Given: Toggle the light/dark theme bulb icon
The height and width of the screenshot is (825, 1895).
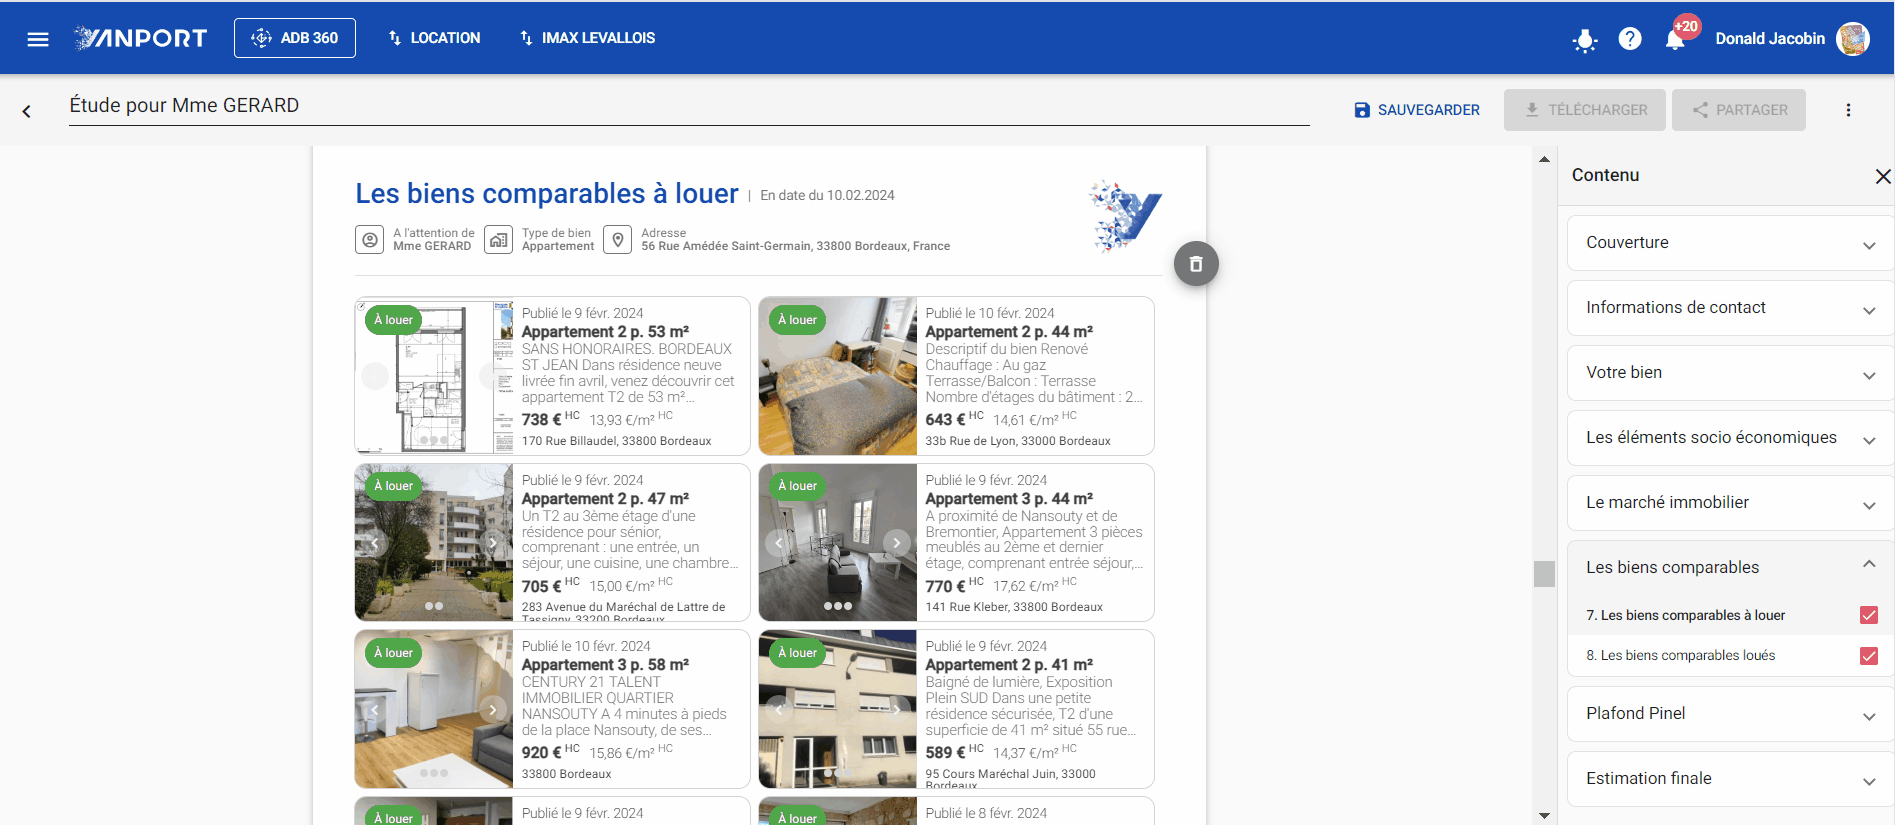Looking at the screenshot, I should tap(1585, 40).
